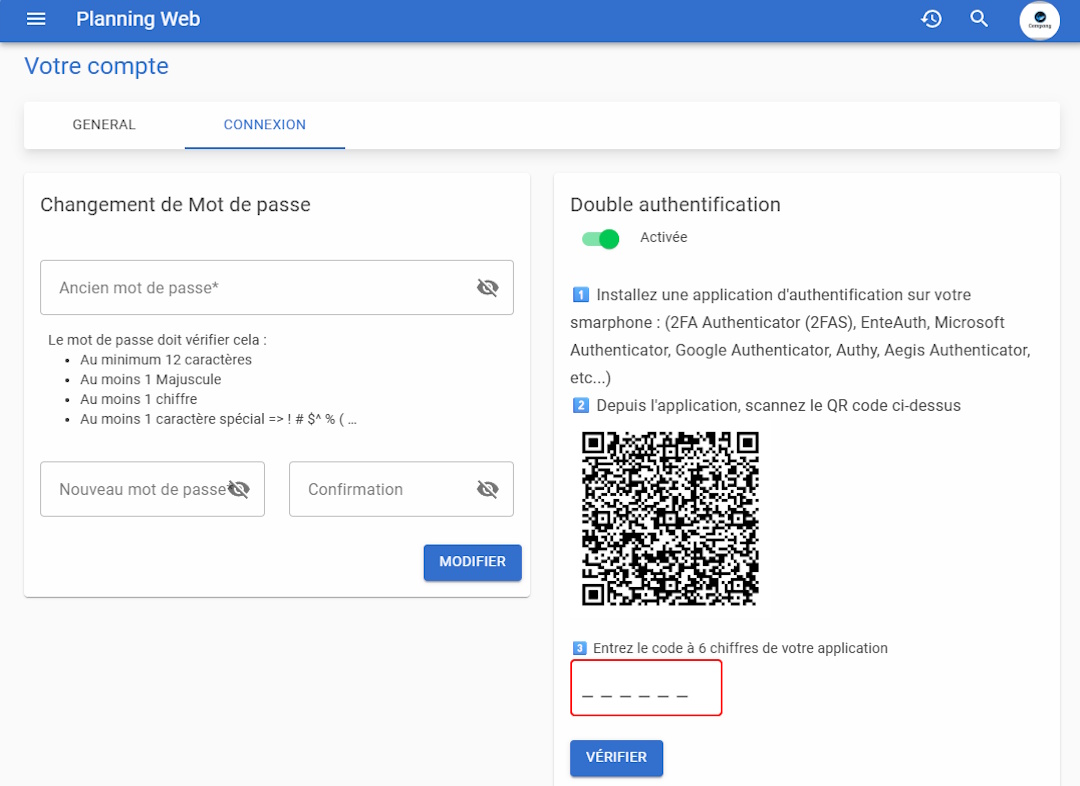Click the 6-digit code input field
1080x786 pixels.
646,687
